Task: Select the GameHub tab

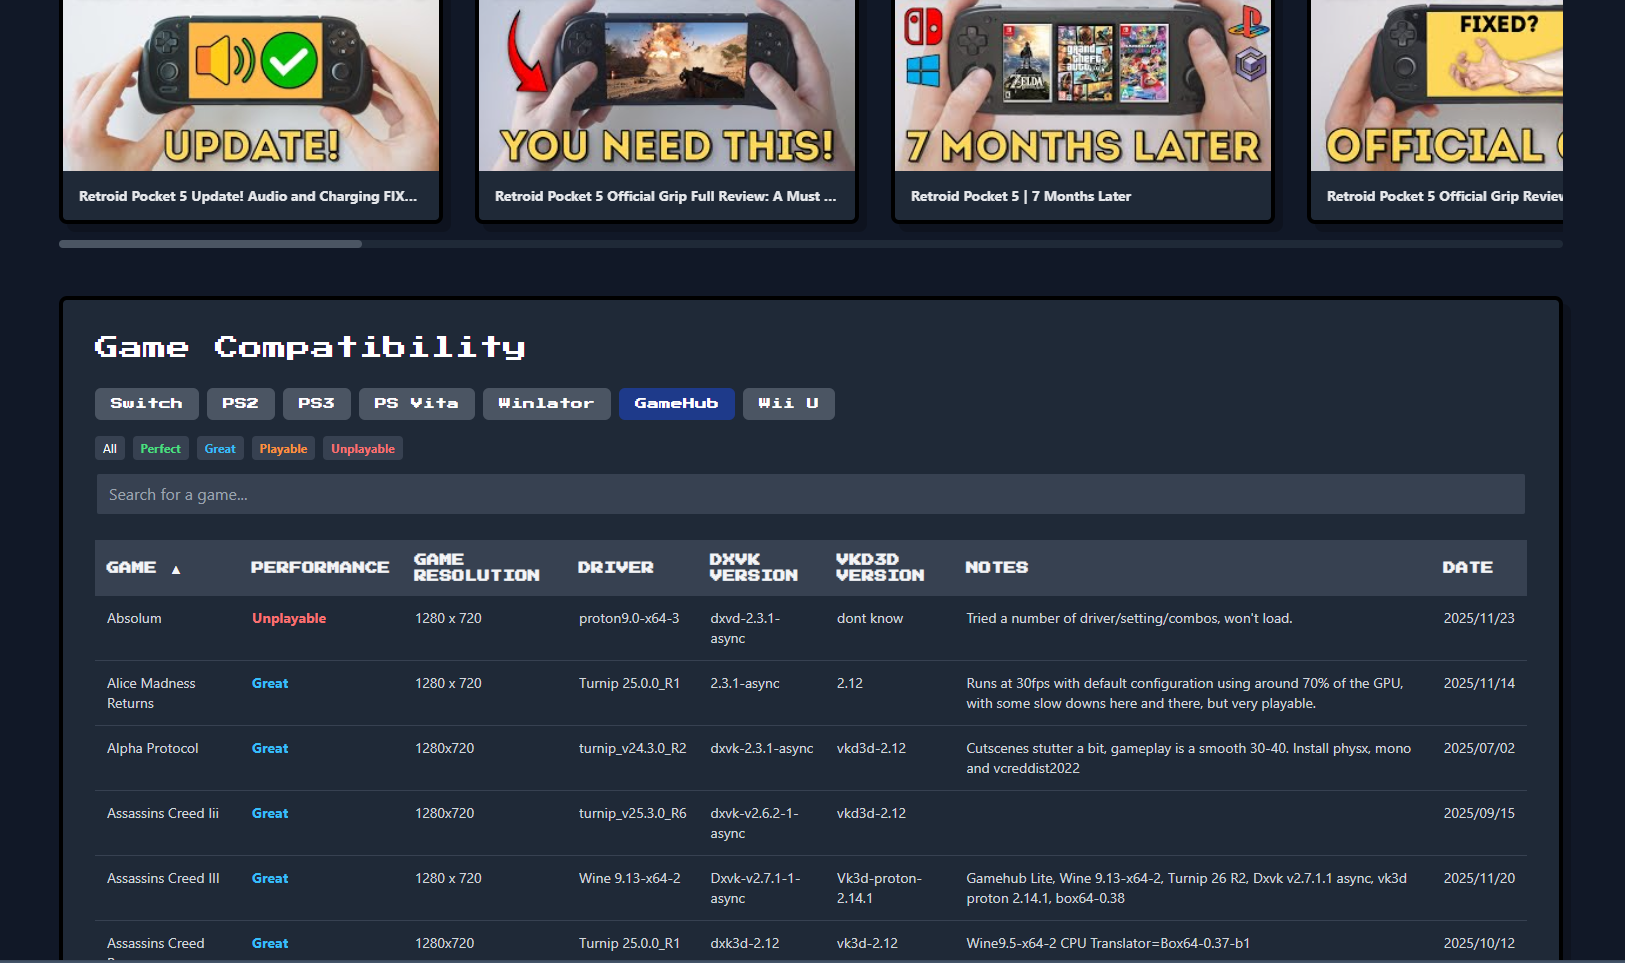Action: 676,404
